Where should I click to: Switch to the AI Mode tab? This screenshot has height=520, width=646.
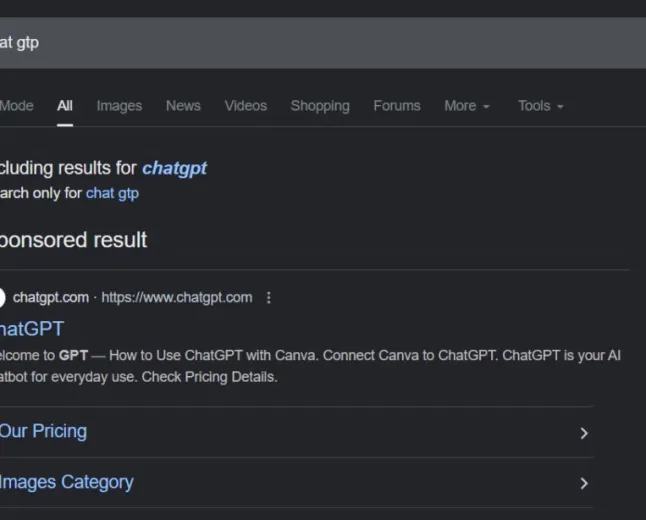click(16, 106)
